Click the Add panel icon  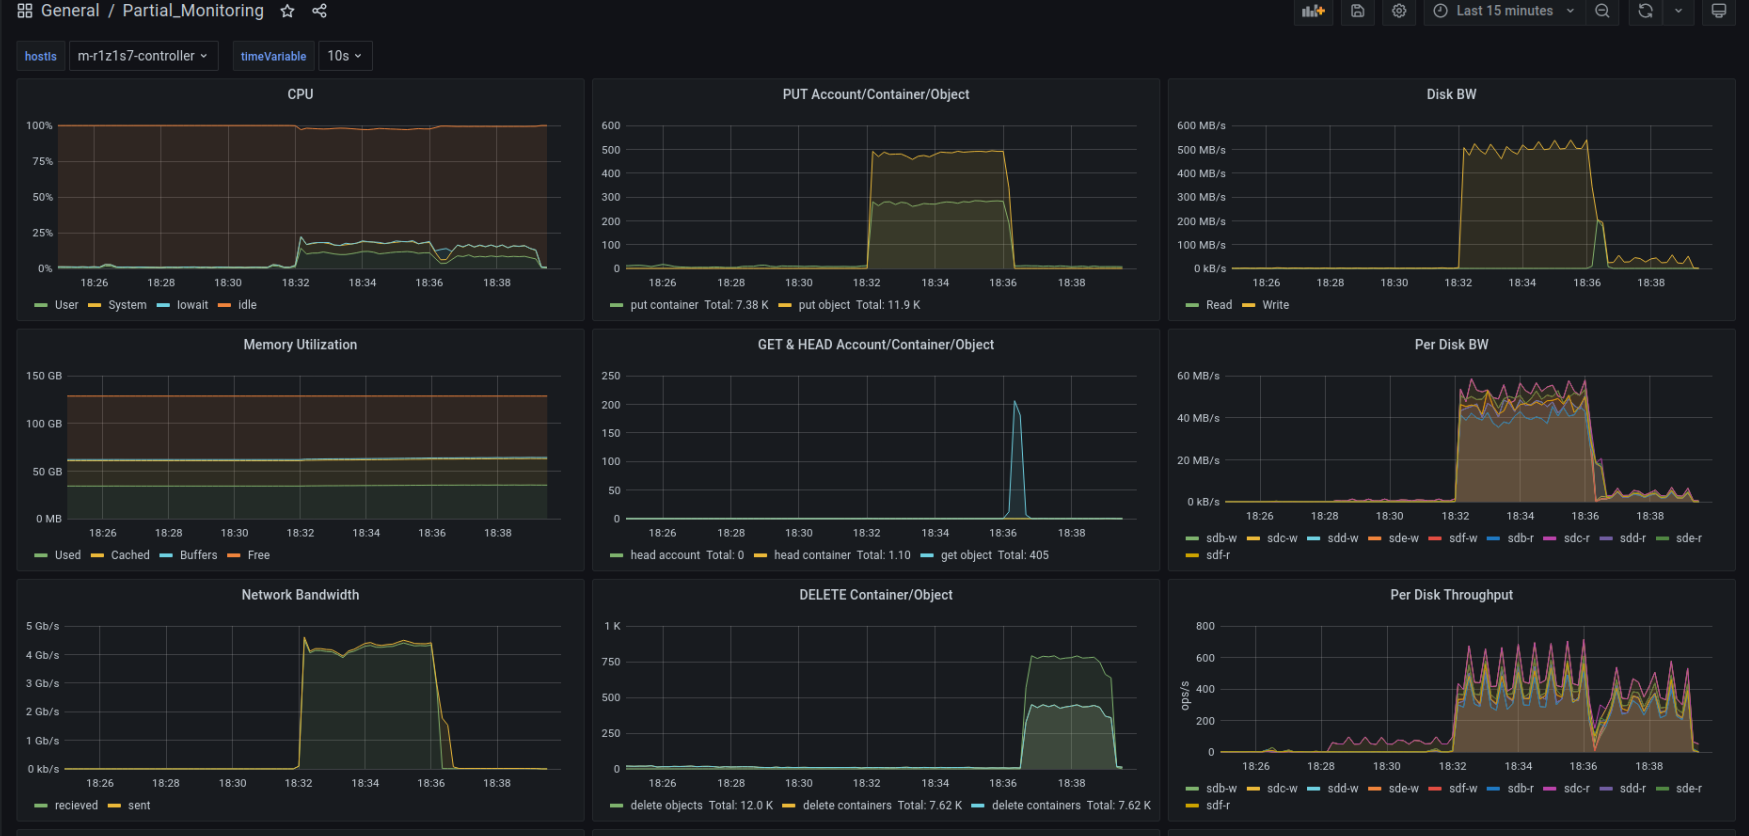tap(1313, 11)
